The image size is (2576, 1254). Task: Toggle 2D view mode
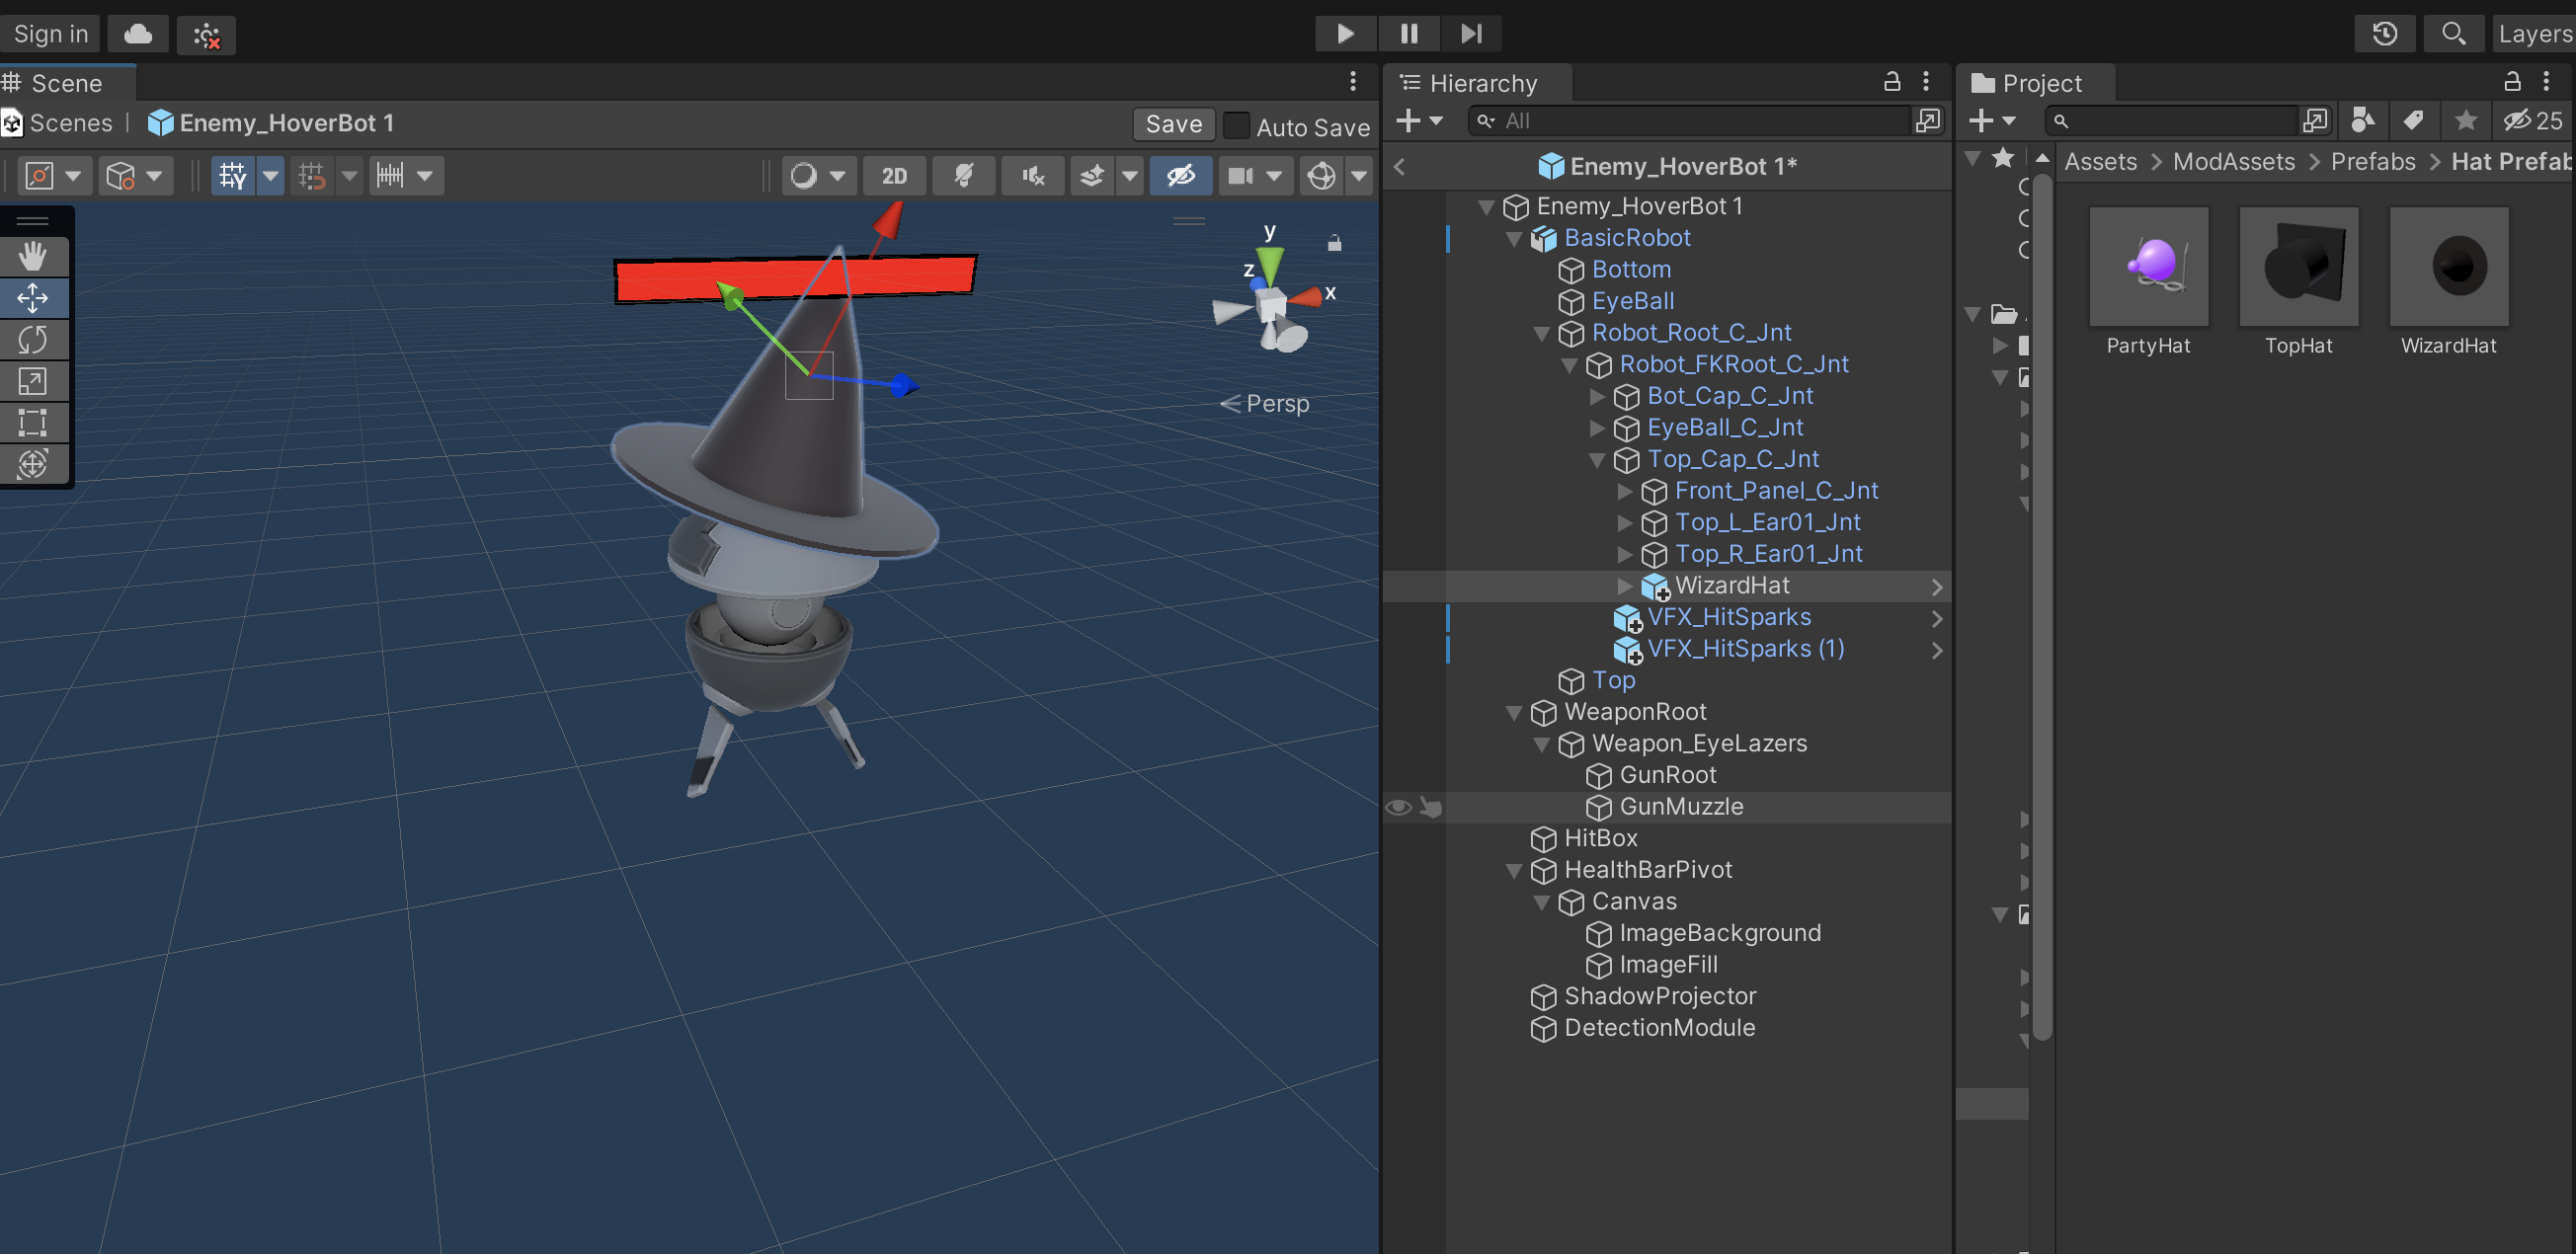point(894,176)
